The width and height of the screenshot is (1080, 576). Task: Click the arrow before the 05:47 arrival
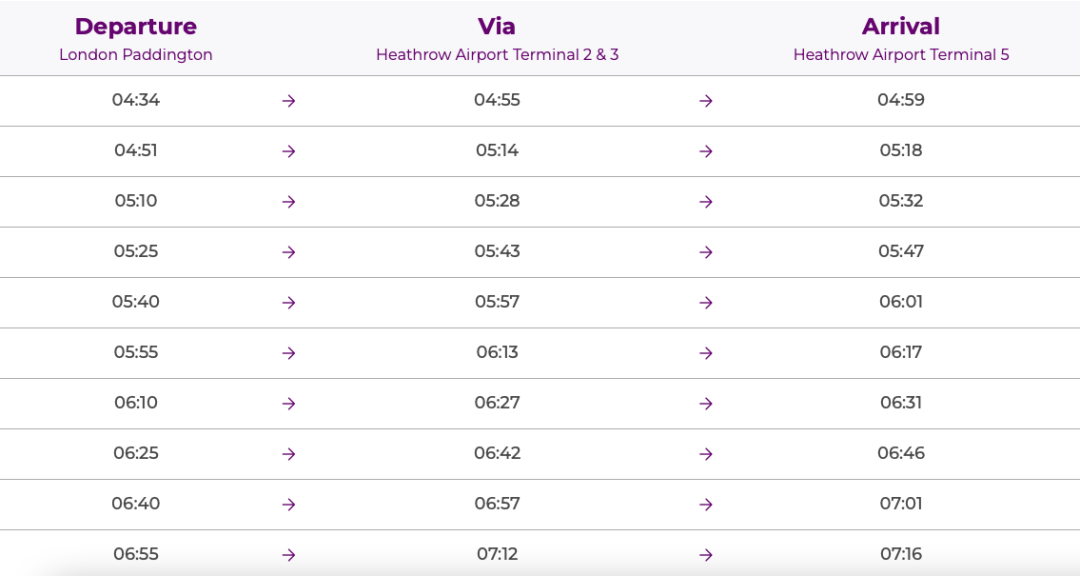(x=706, y=252)
